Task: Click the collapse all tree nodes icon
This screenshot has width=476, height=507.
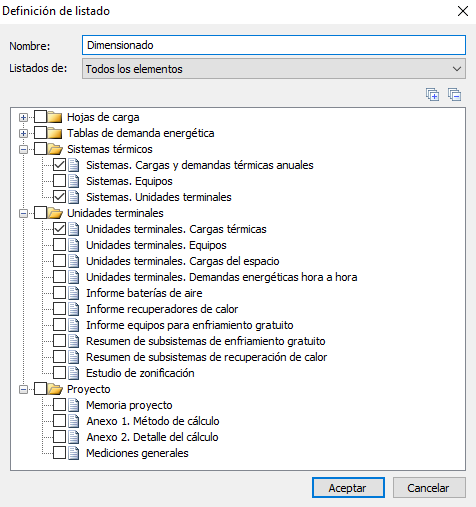Action: pos(455,95)
